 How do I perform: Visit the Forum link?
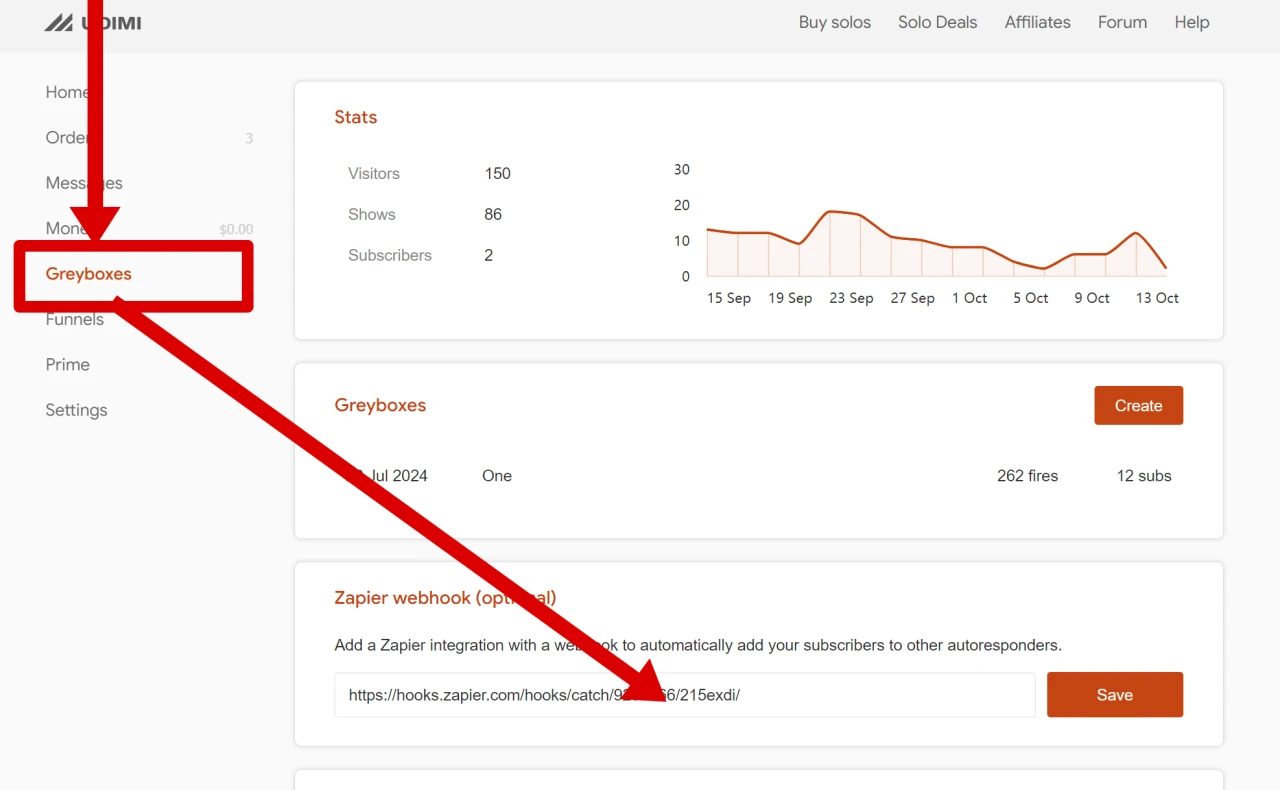1122,22
